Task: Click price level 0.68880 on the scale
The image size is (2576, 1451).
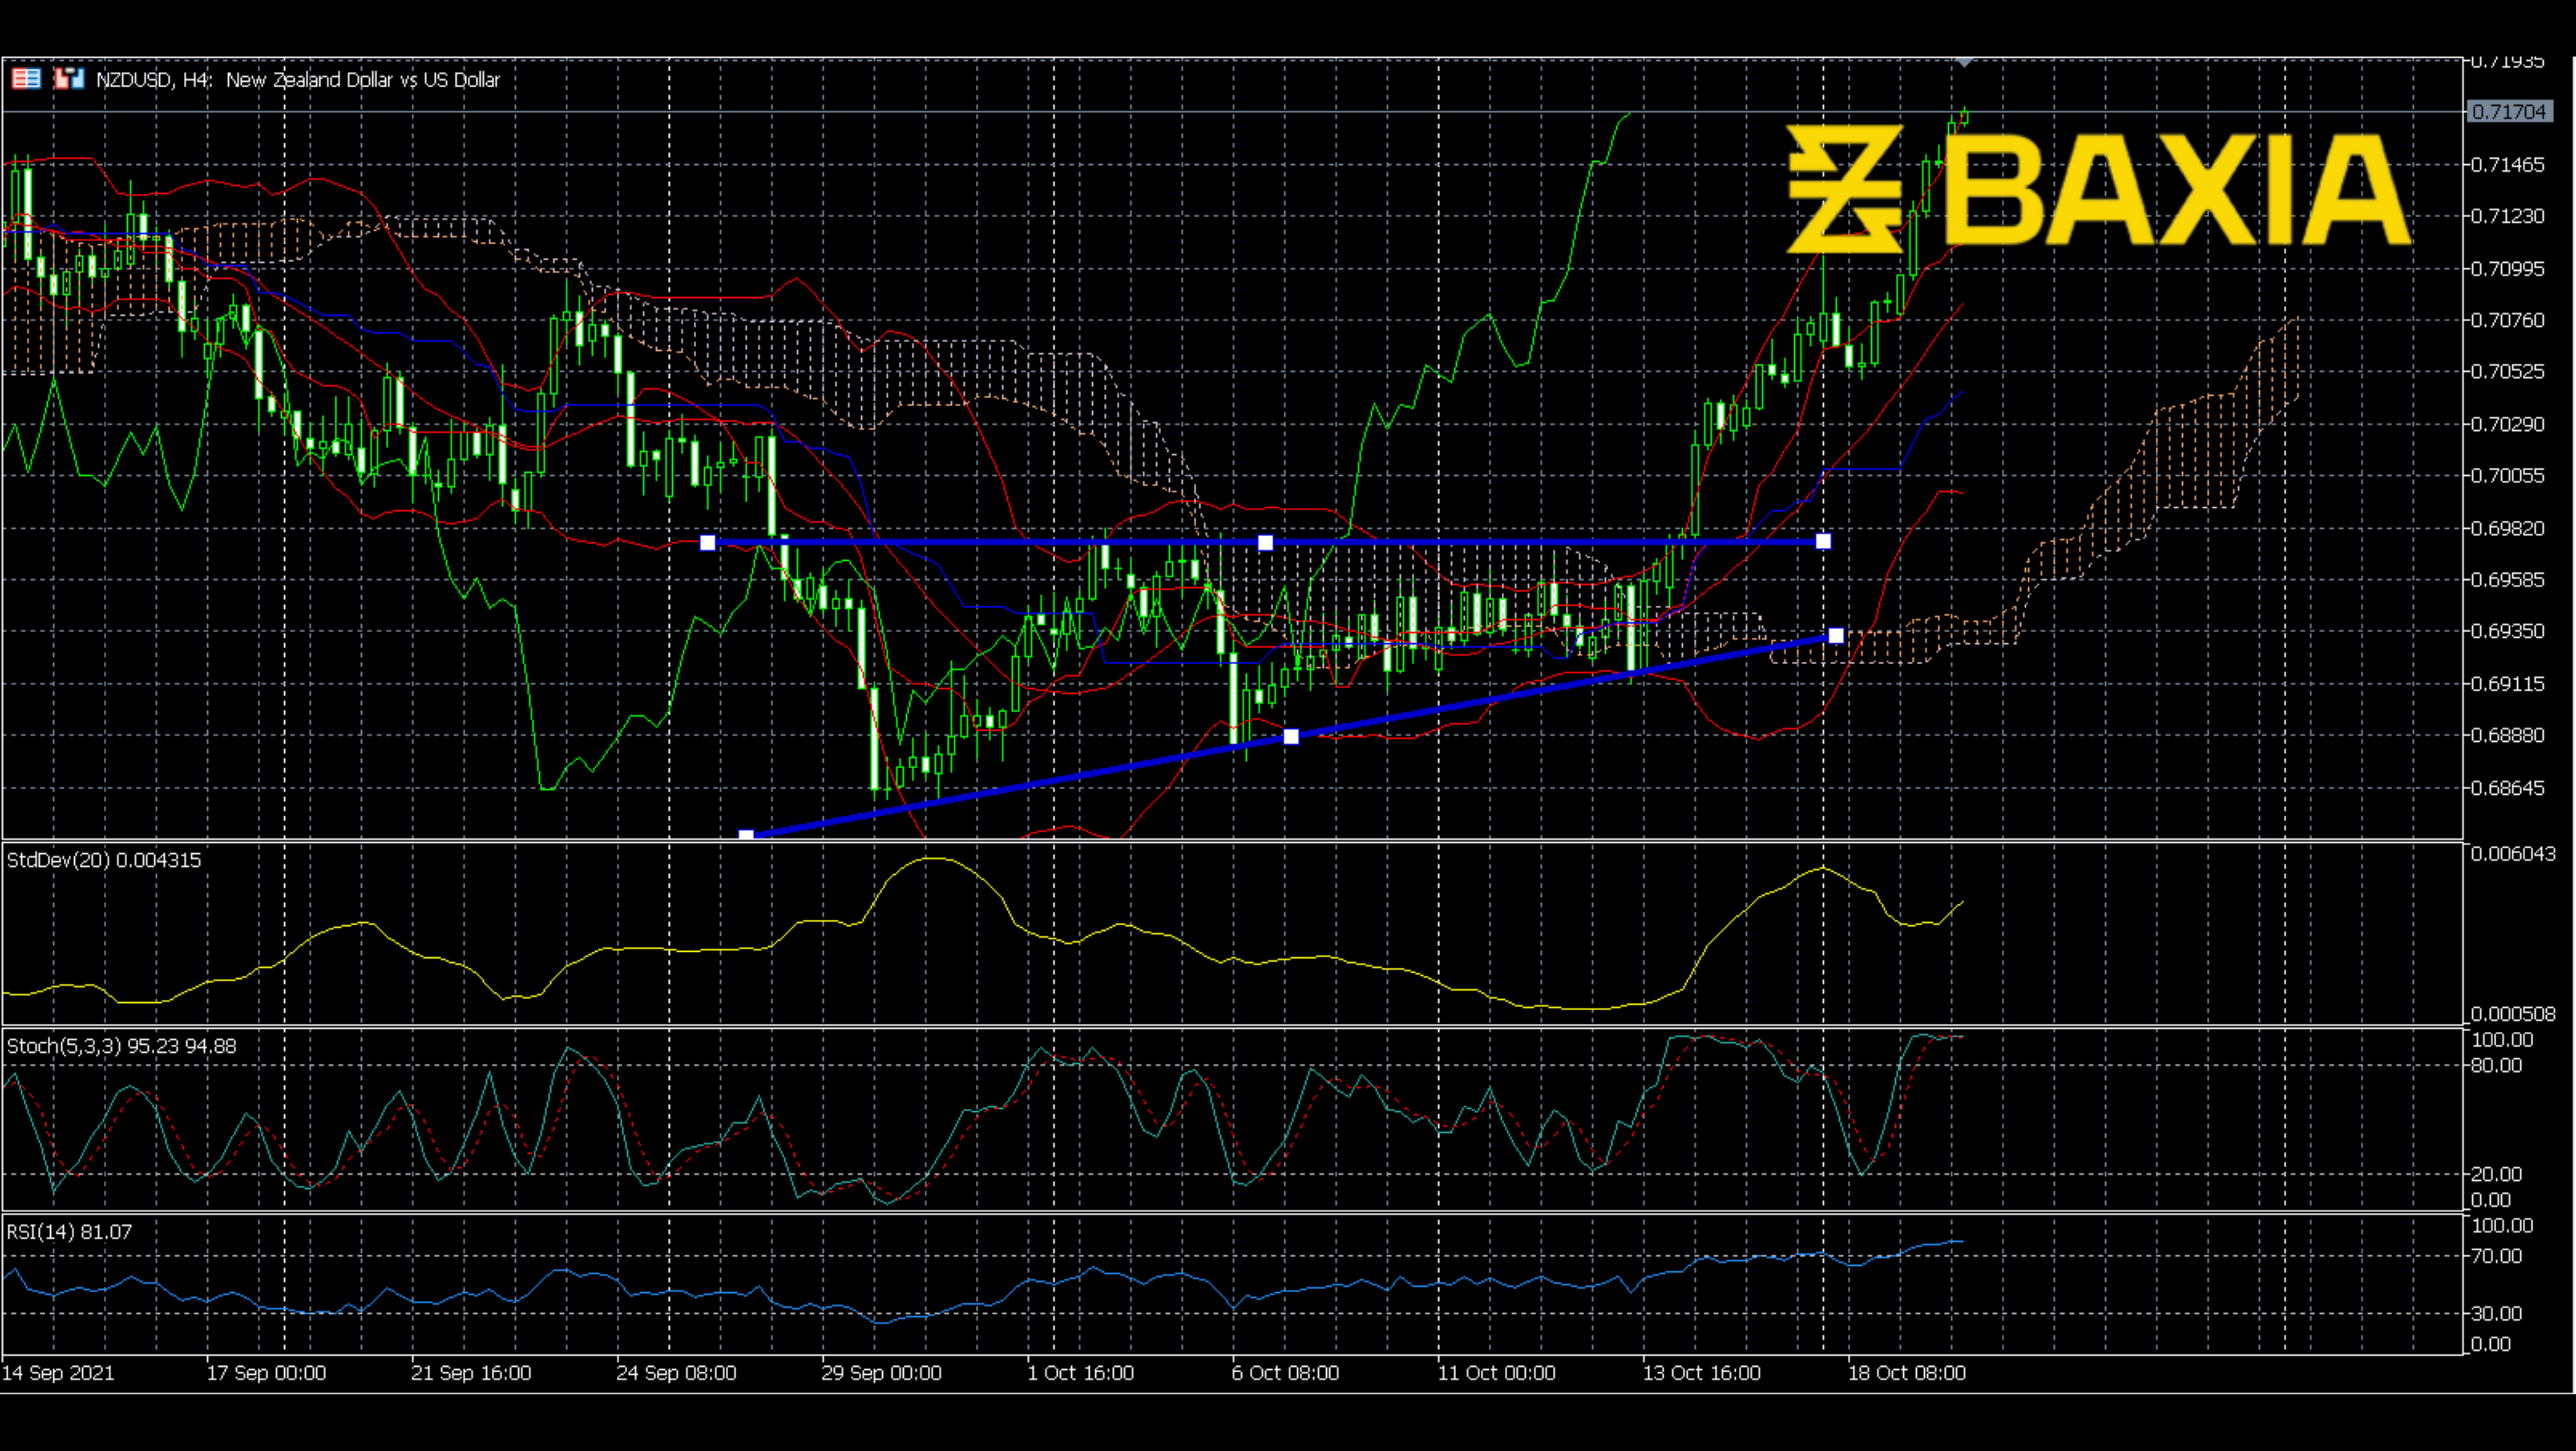Action: tap(2507, 735)
